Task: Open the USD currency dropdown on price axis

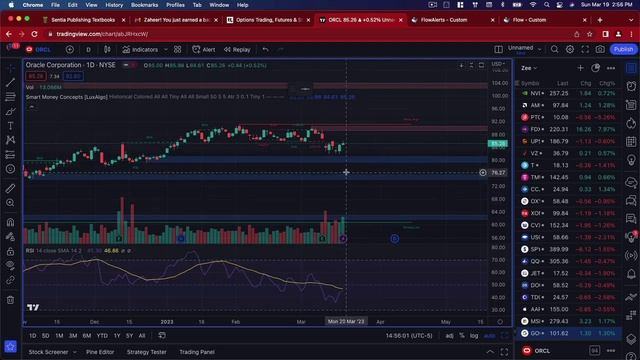Action: click(499, 64)
